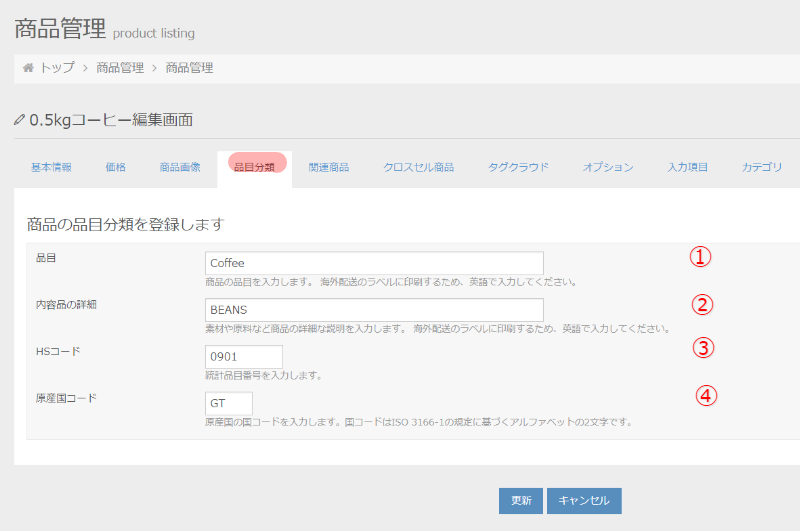Open the オプション tab

[608, 167]
